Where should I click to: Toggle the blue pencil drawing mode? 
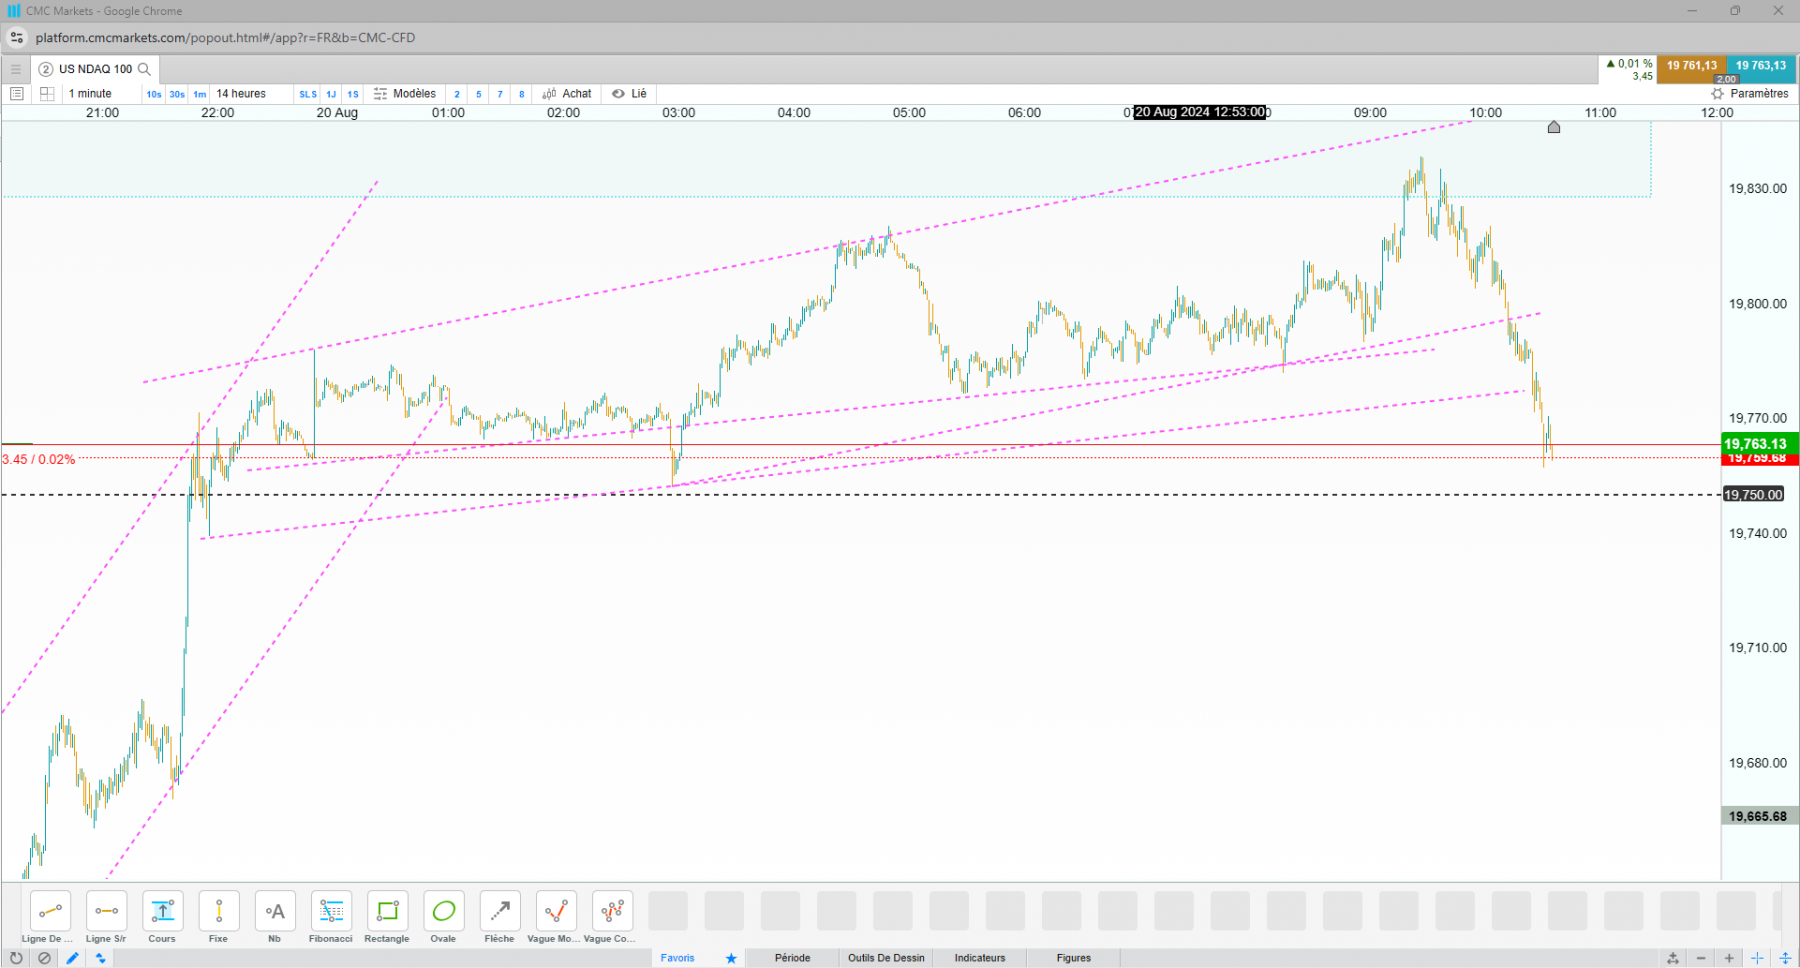[x=72, y=958]
